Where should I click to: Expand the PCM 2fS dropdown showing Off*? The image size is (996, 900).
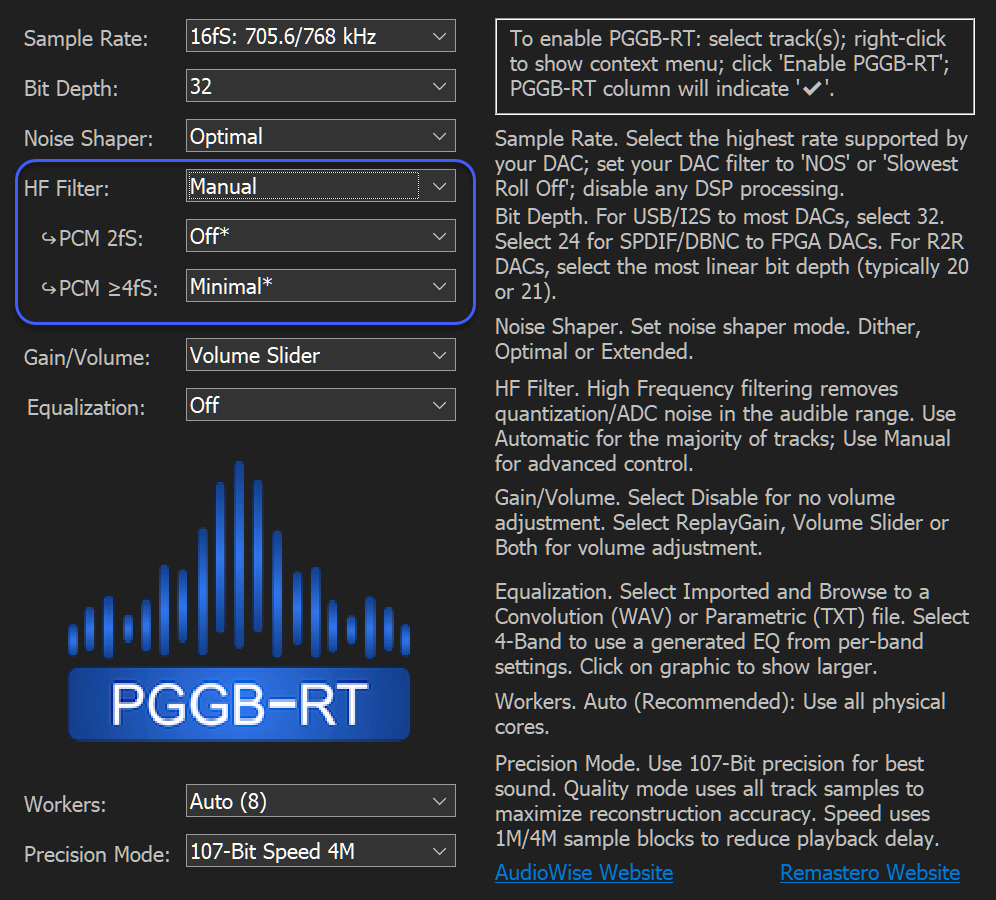pos(321,236)
